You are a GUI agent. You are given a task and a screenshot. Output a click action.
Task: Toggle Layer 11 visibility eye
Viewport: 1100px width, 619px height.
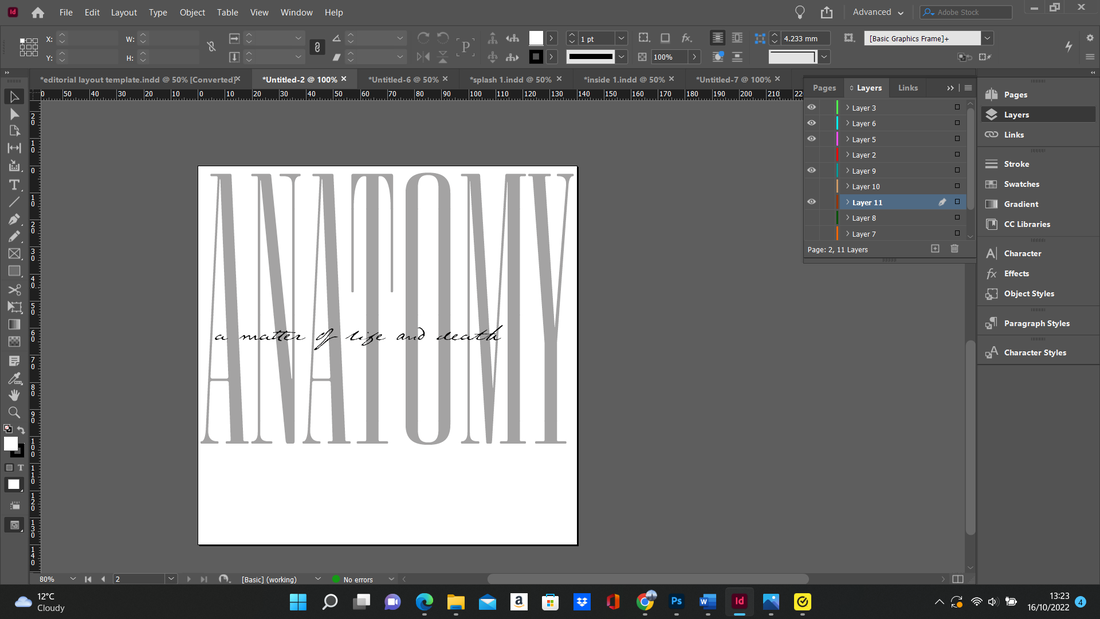pyautogui.click(x=812, y=202)
